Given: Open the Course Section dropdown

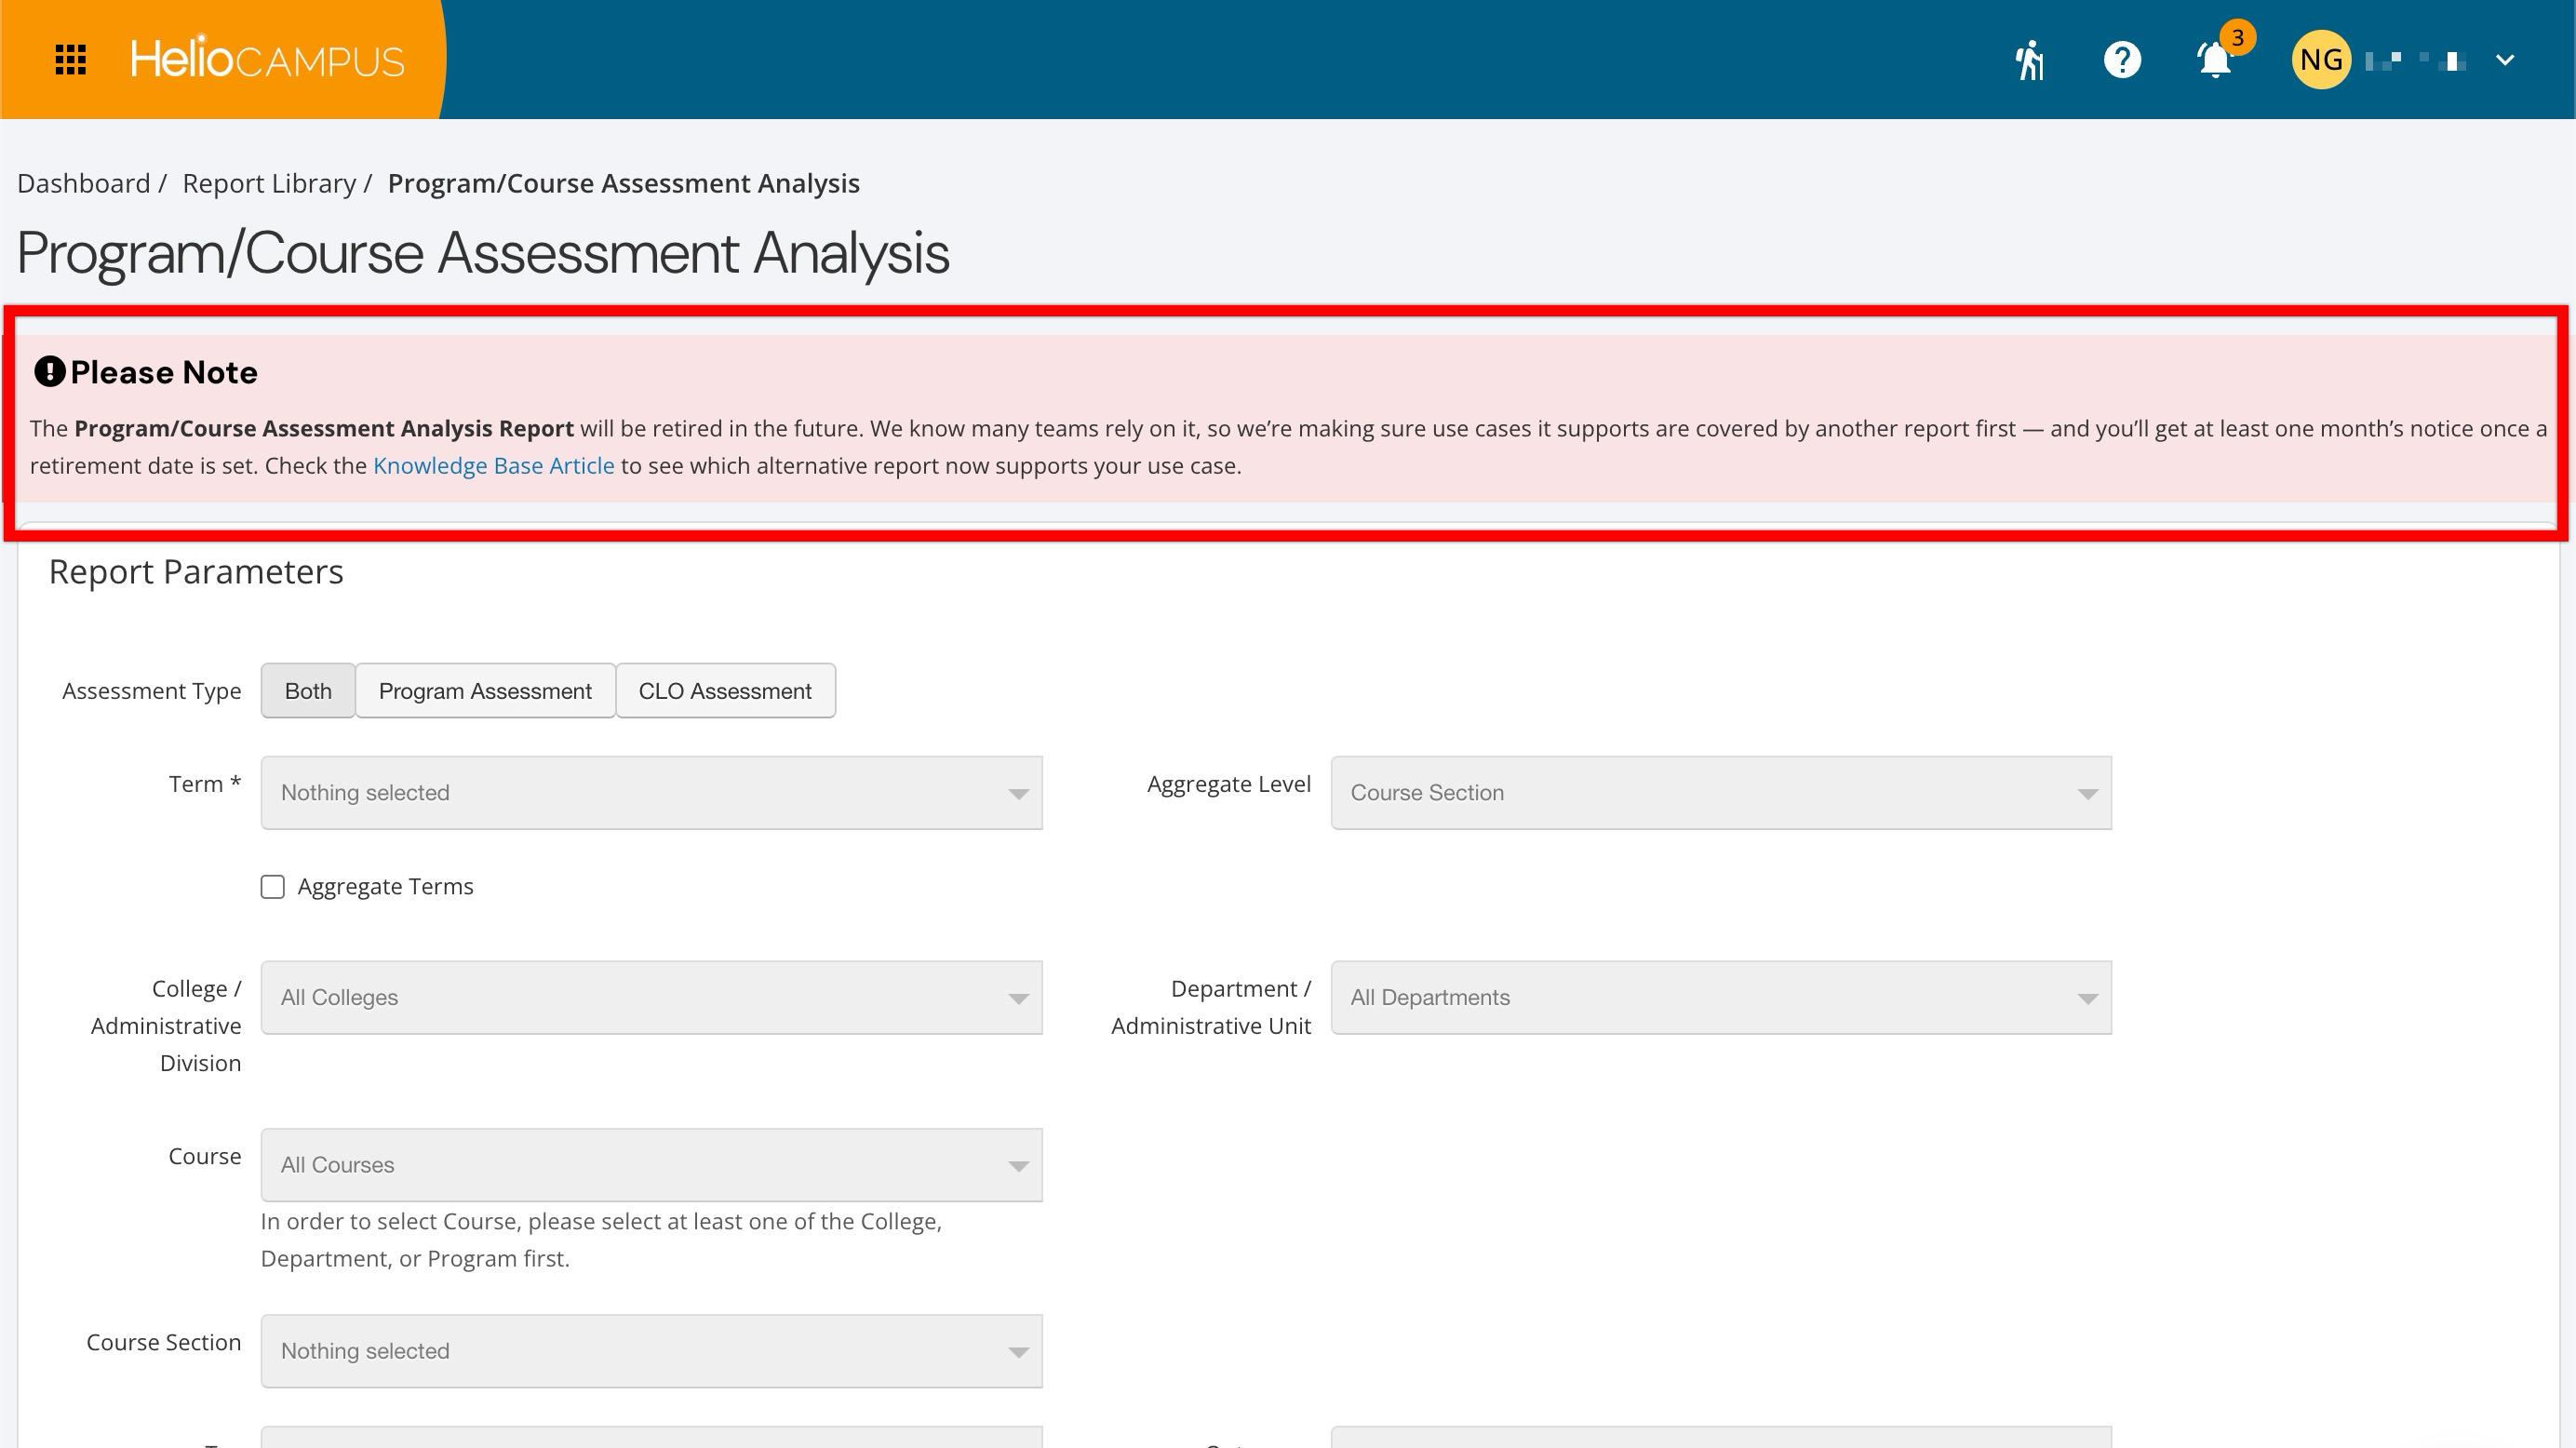Looking at the screenshot, I should click(652, 1351).
